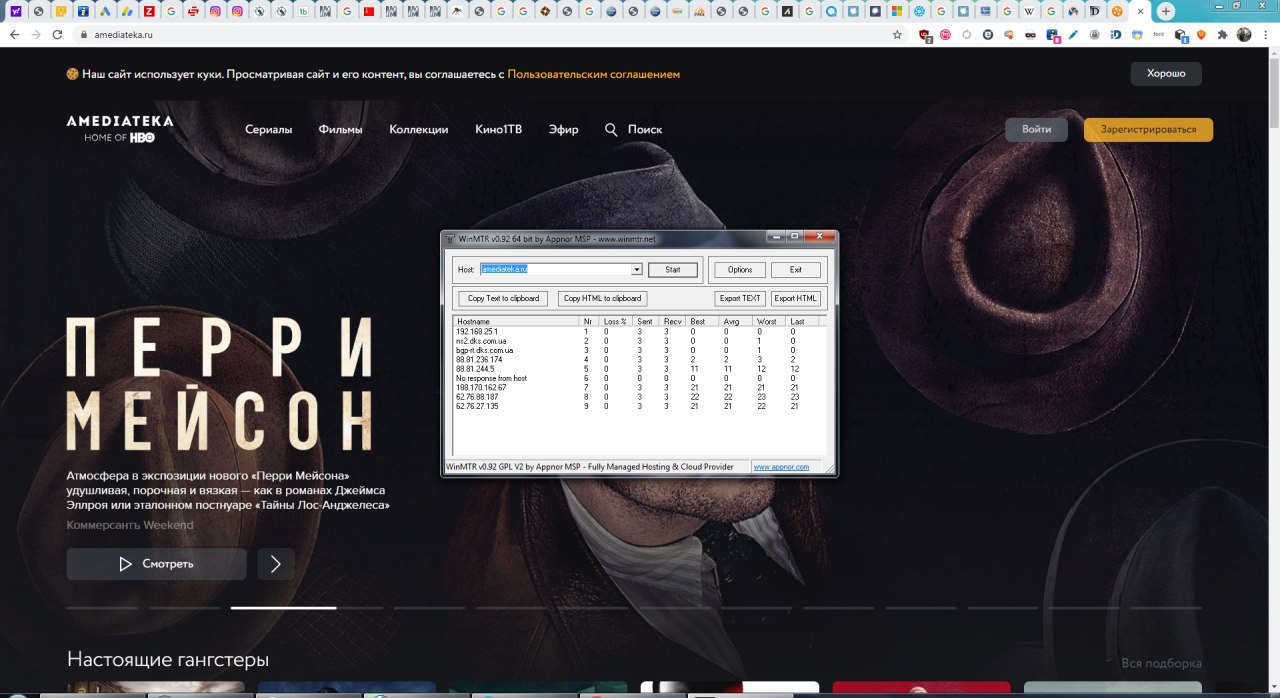Click the Amediateka Home of HBO logo
The height and width of the screenshot is (698, 1280).
click(120, 128)
